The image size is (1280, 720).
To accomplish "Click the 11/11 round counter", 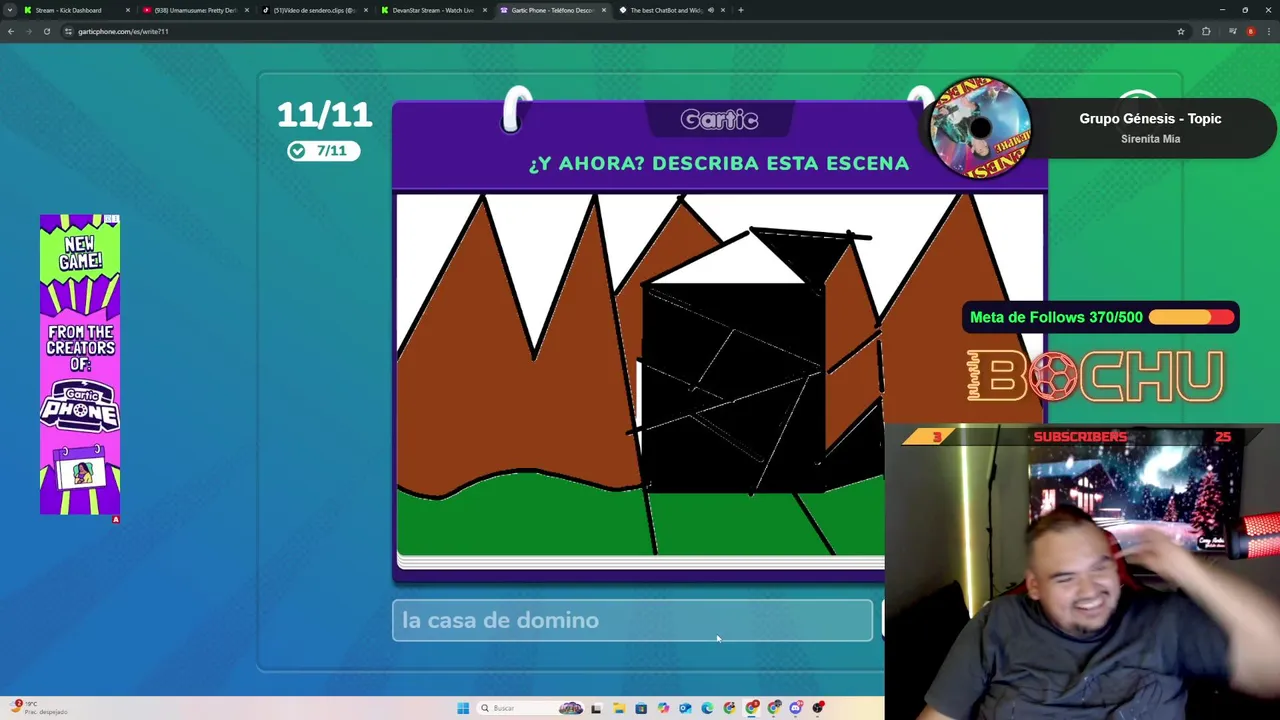I will tap(324, 115).
